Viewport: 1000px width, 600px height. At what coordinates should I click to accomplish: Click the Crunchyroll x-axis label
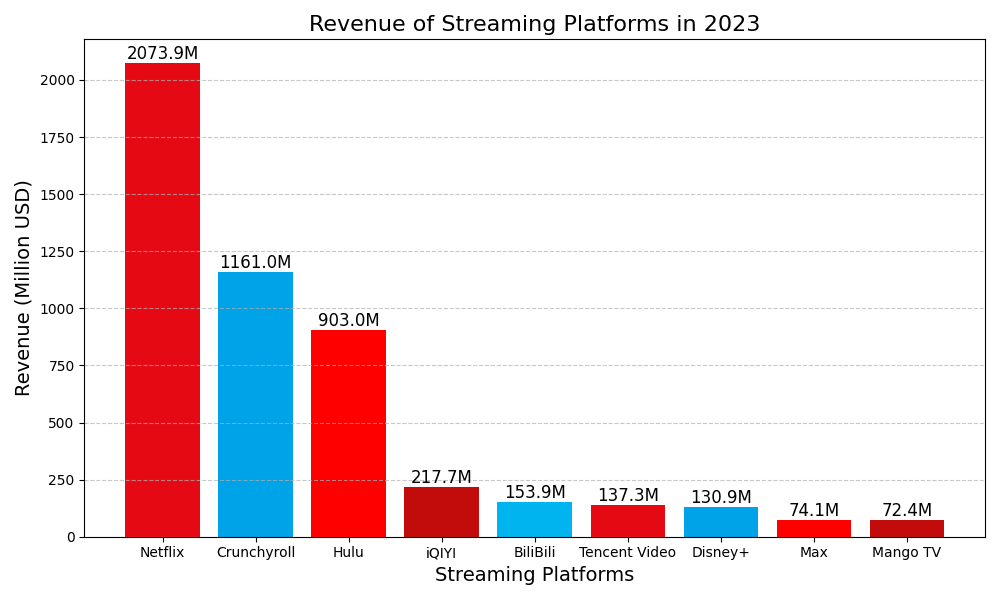tap(256, 553)
